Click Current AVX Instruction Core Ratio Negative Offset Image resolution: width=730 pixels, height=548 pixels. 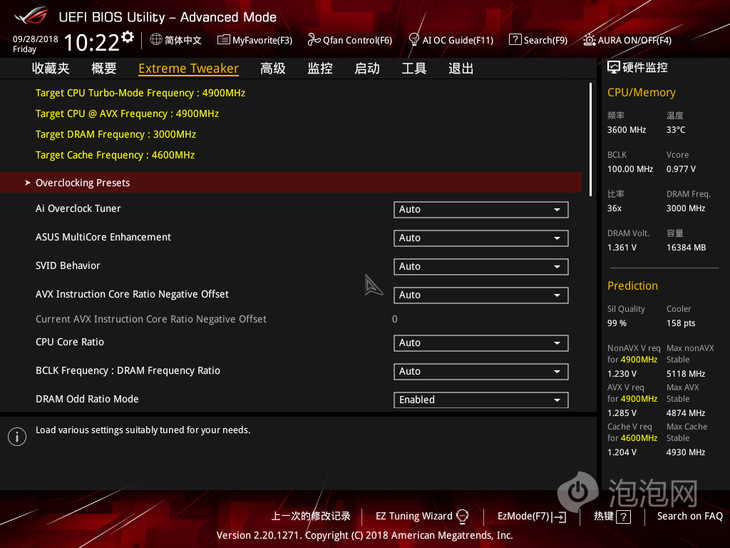[151, 319]
